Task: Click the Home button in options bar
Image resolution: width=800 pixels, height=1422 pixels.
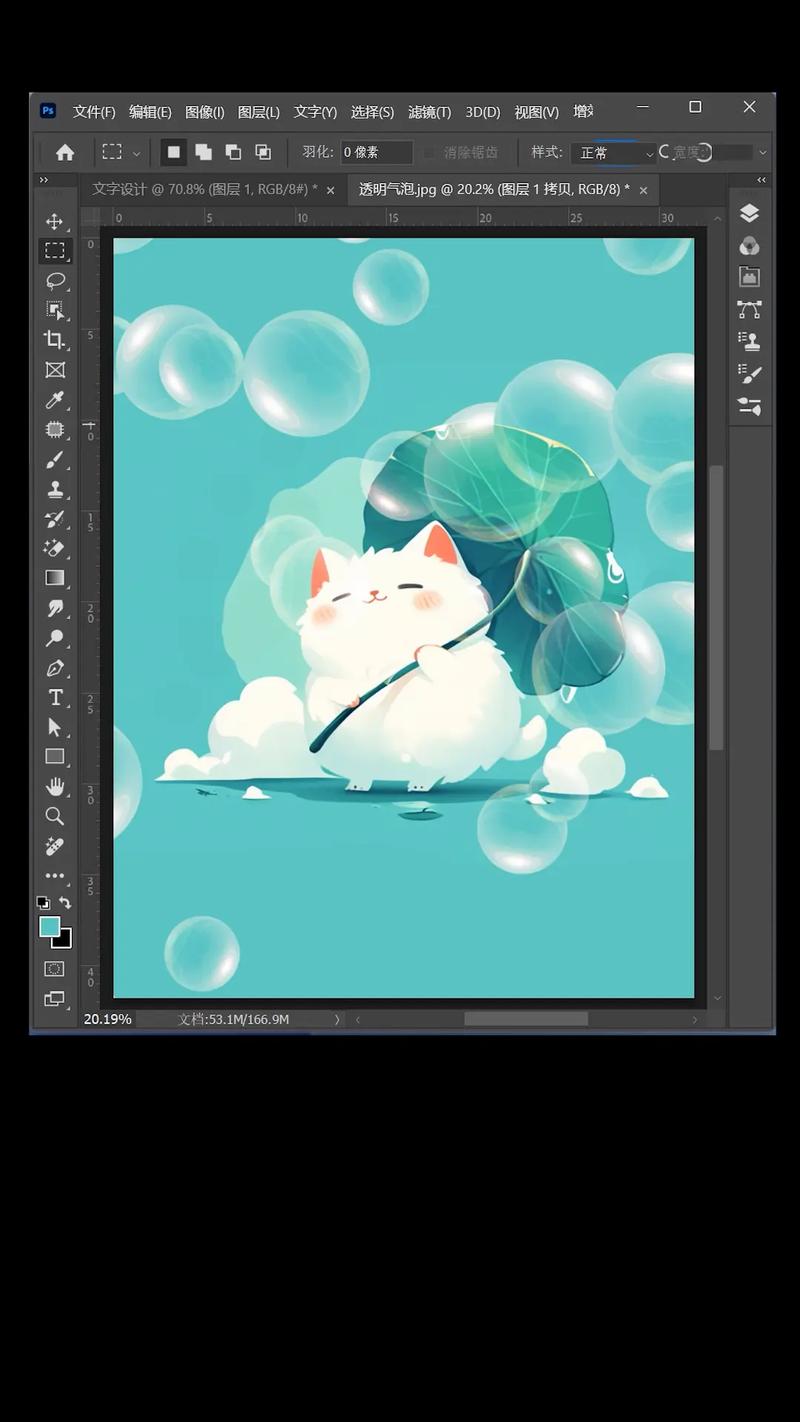Action: pyautogui.click(x=65, y=152)
